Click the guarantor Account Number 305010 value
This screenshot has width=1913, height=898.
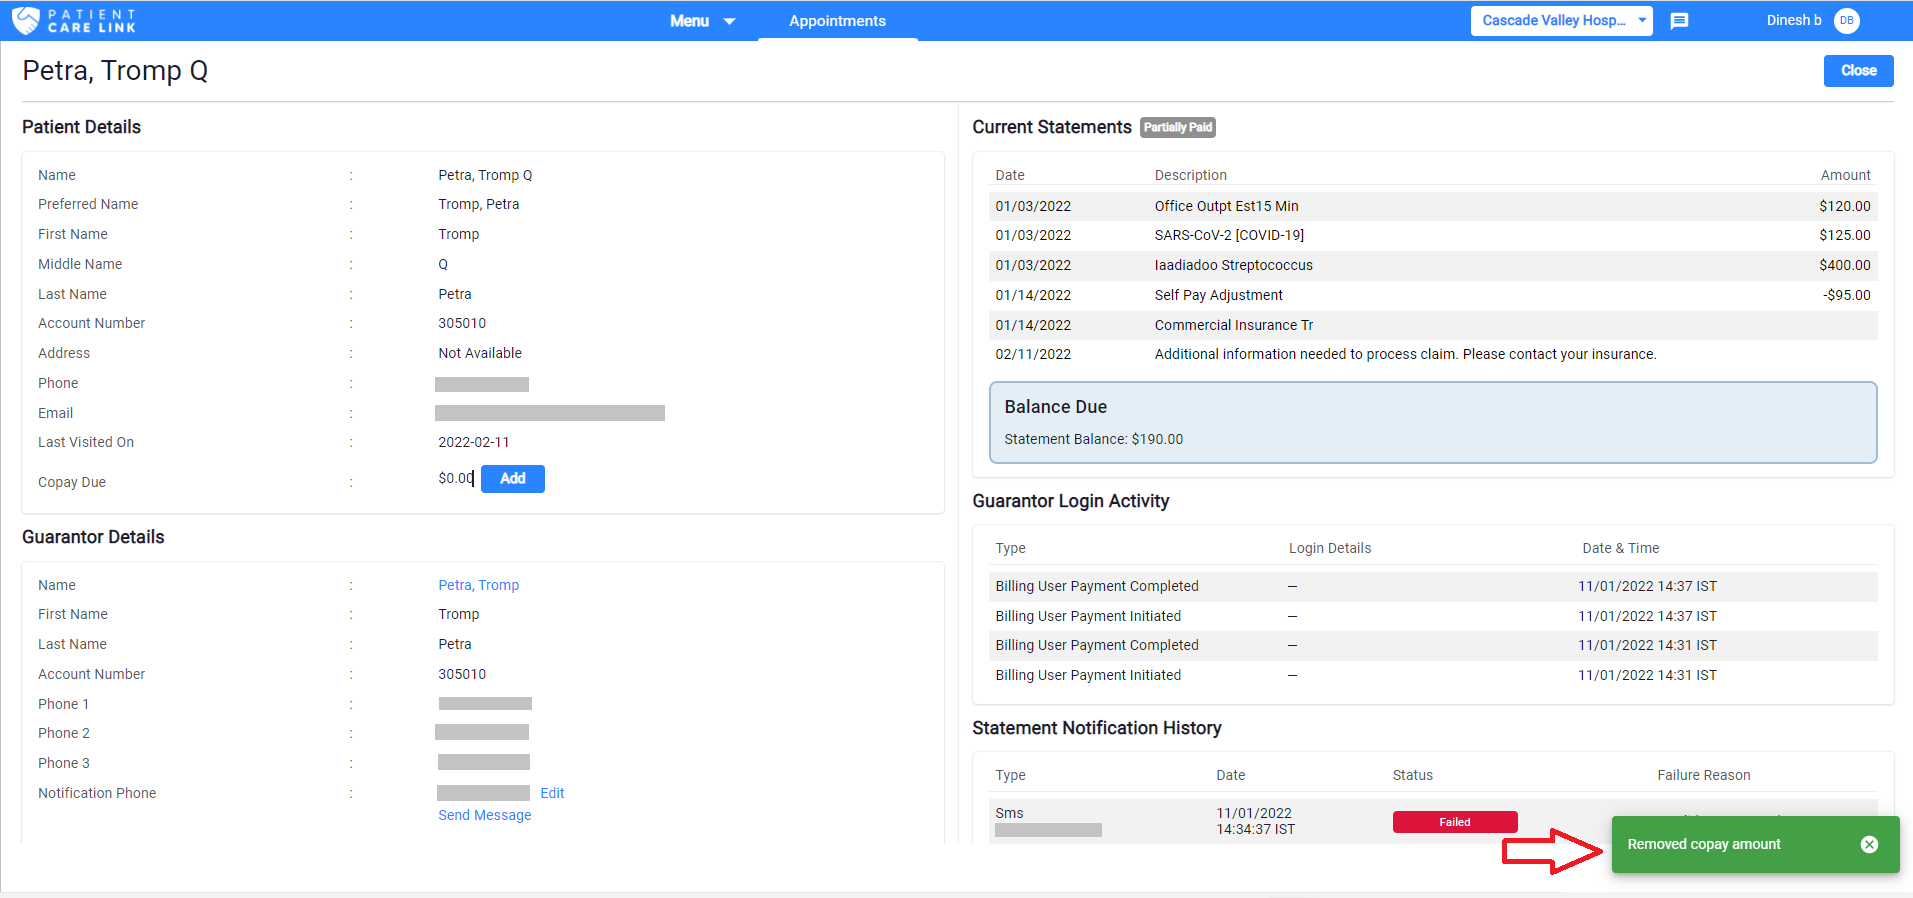462,674
